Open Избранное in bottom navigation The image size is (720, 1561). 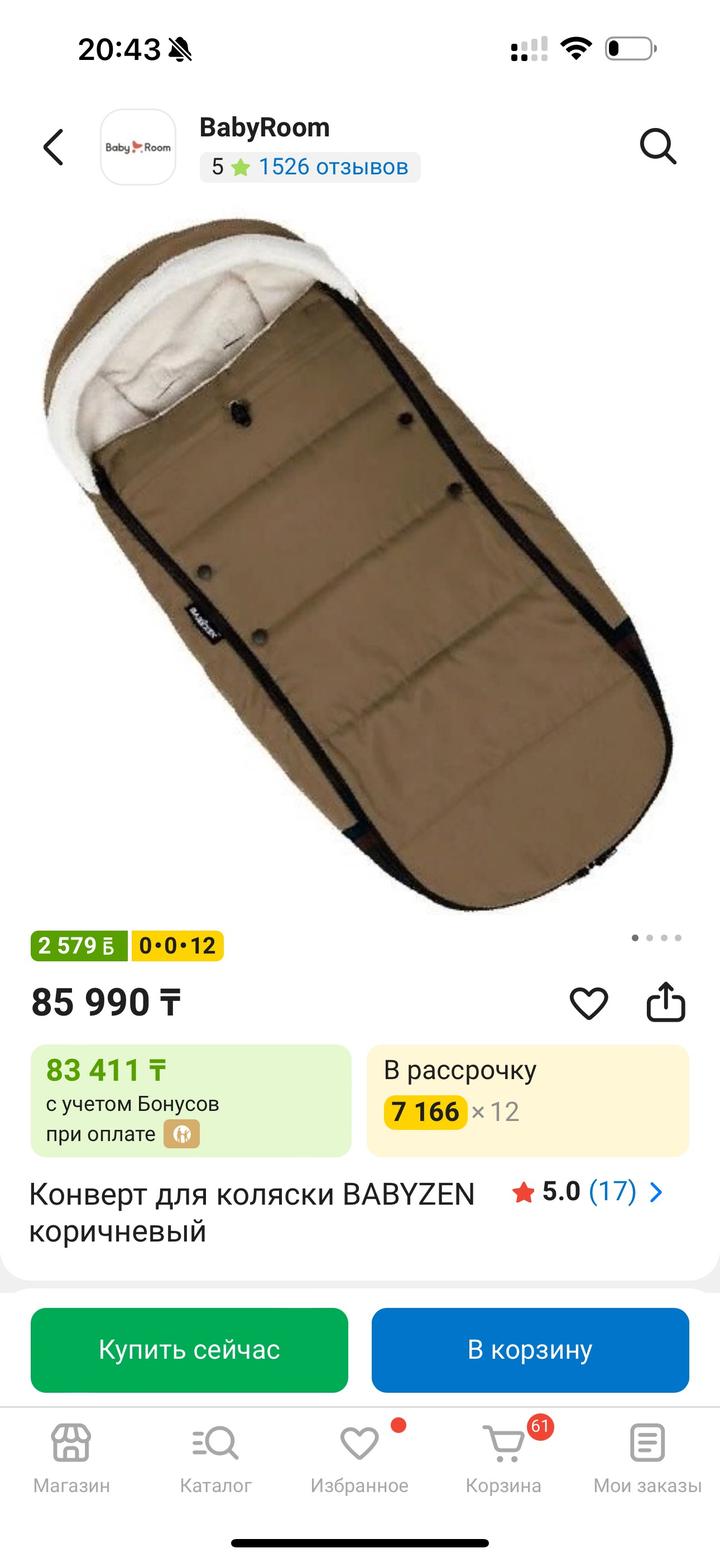pos(360,1459)
